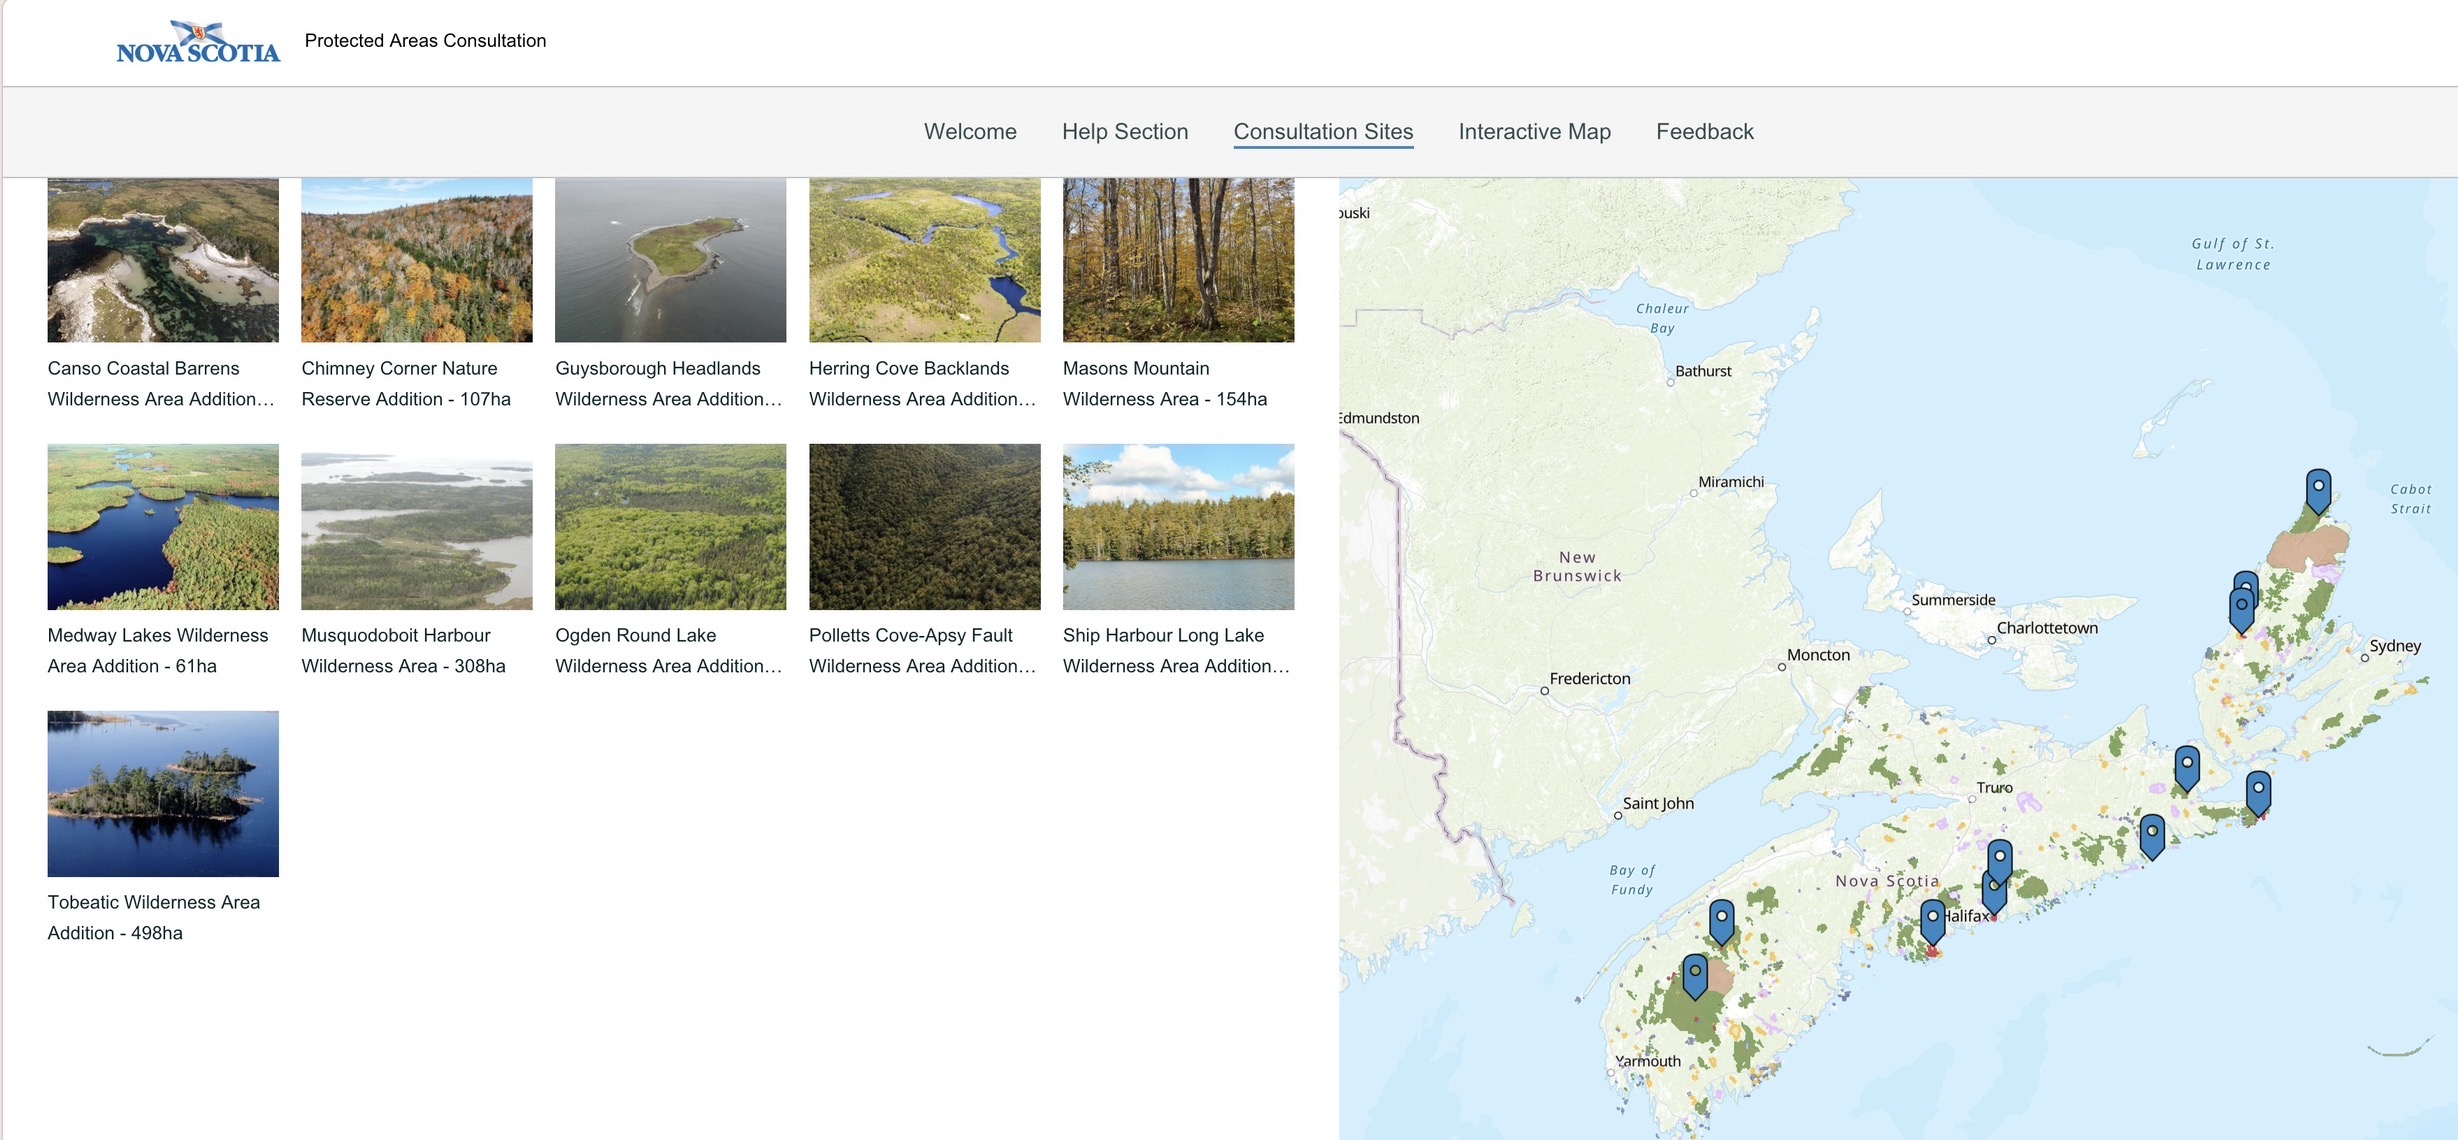Click the Nova Scotia logo
2458x1140 pixels.
click(x=198, y=42)
